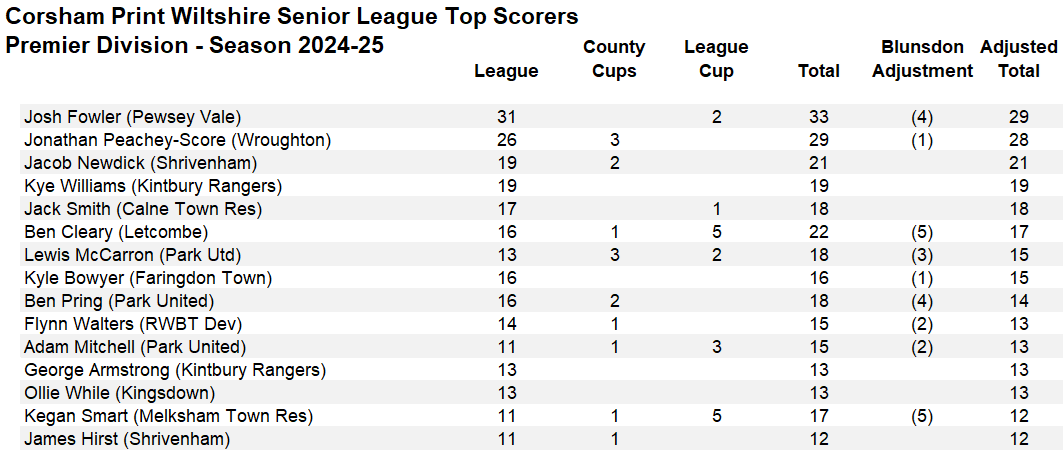Click the Josh Fowler (Pewsey Vale) row name

pyautogui.click(x=132, y=117)
